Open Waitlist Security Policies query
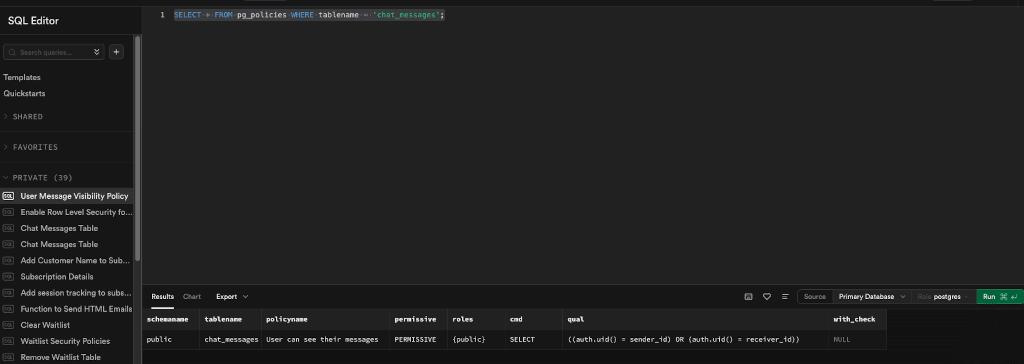 tap(67, 341)
